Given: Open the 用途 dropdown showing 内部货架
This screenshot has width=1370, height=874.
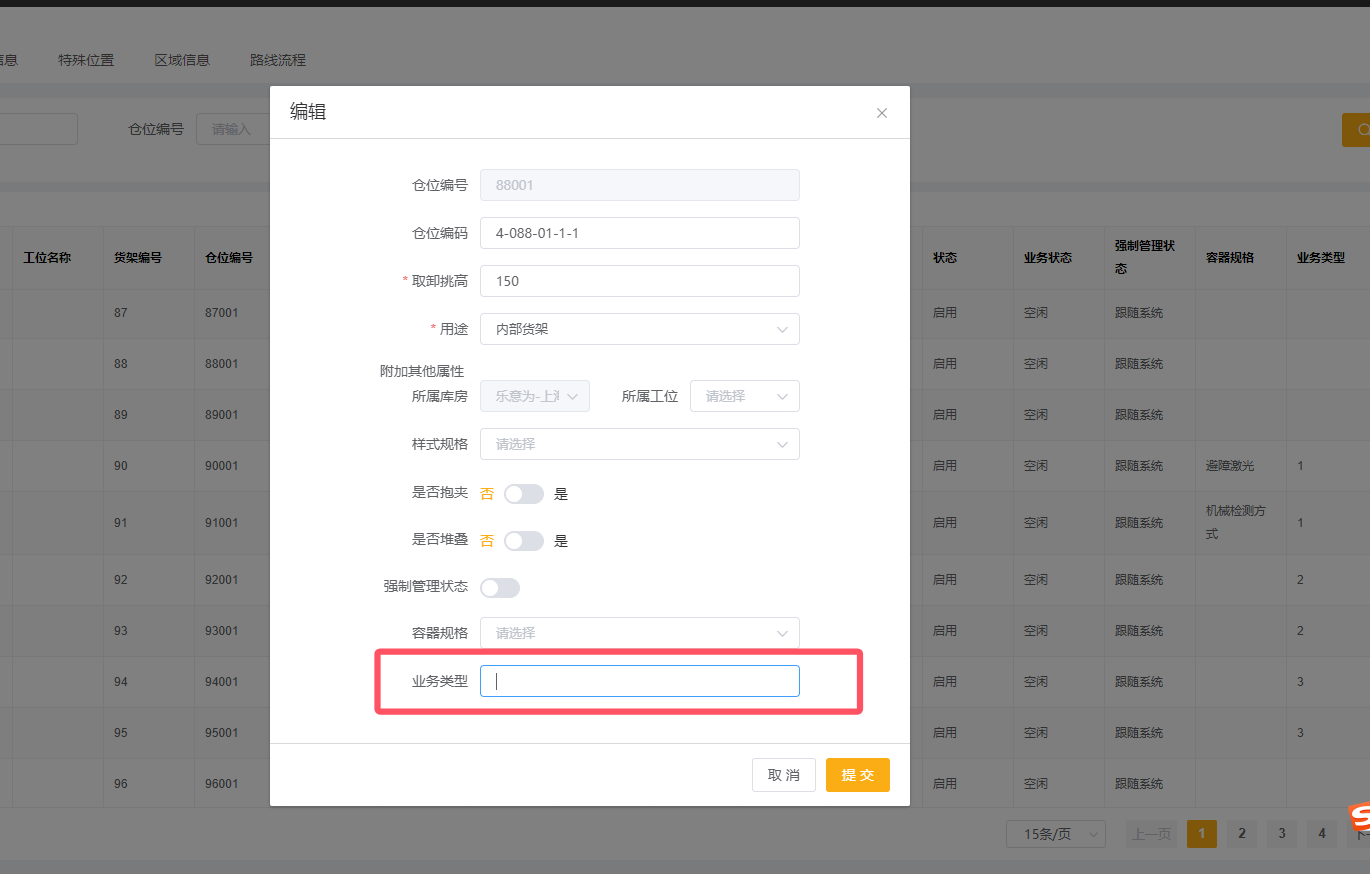Looking at the screenshot, I should tap(640, 329).
